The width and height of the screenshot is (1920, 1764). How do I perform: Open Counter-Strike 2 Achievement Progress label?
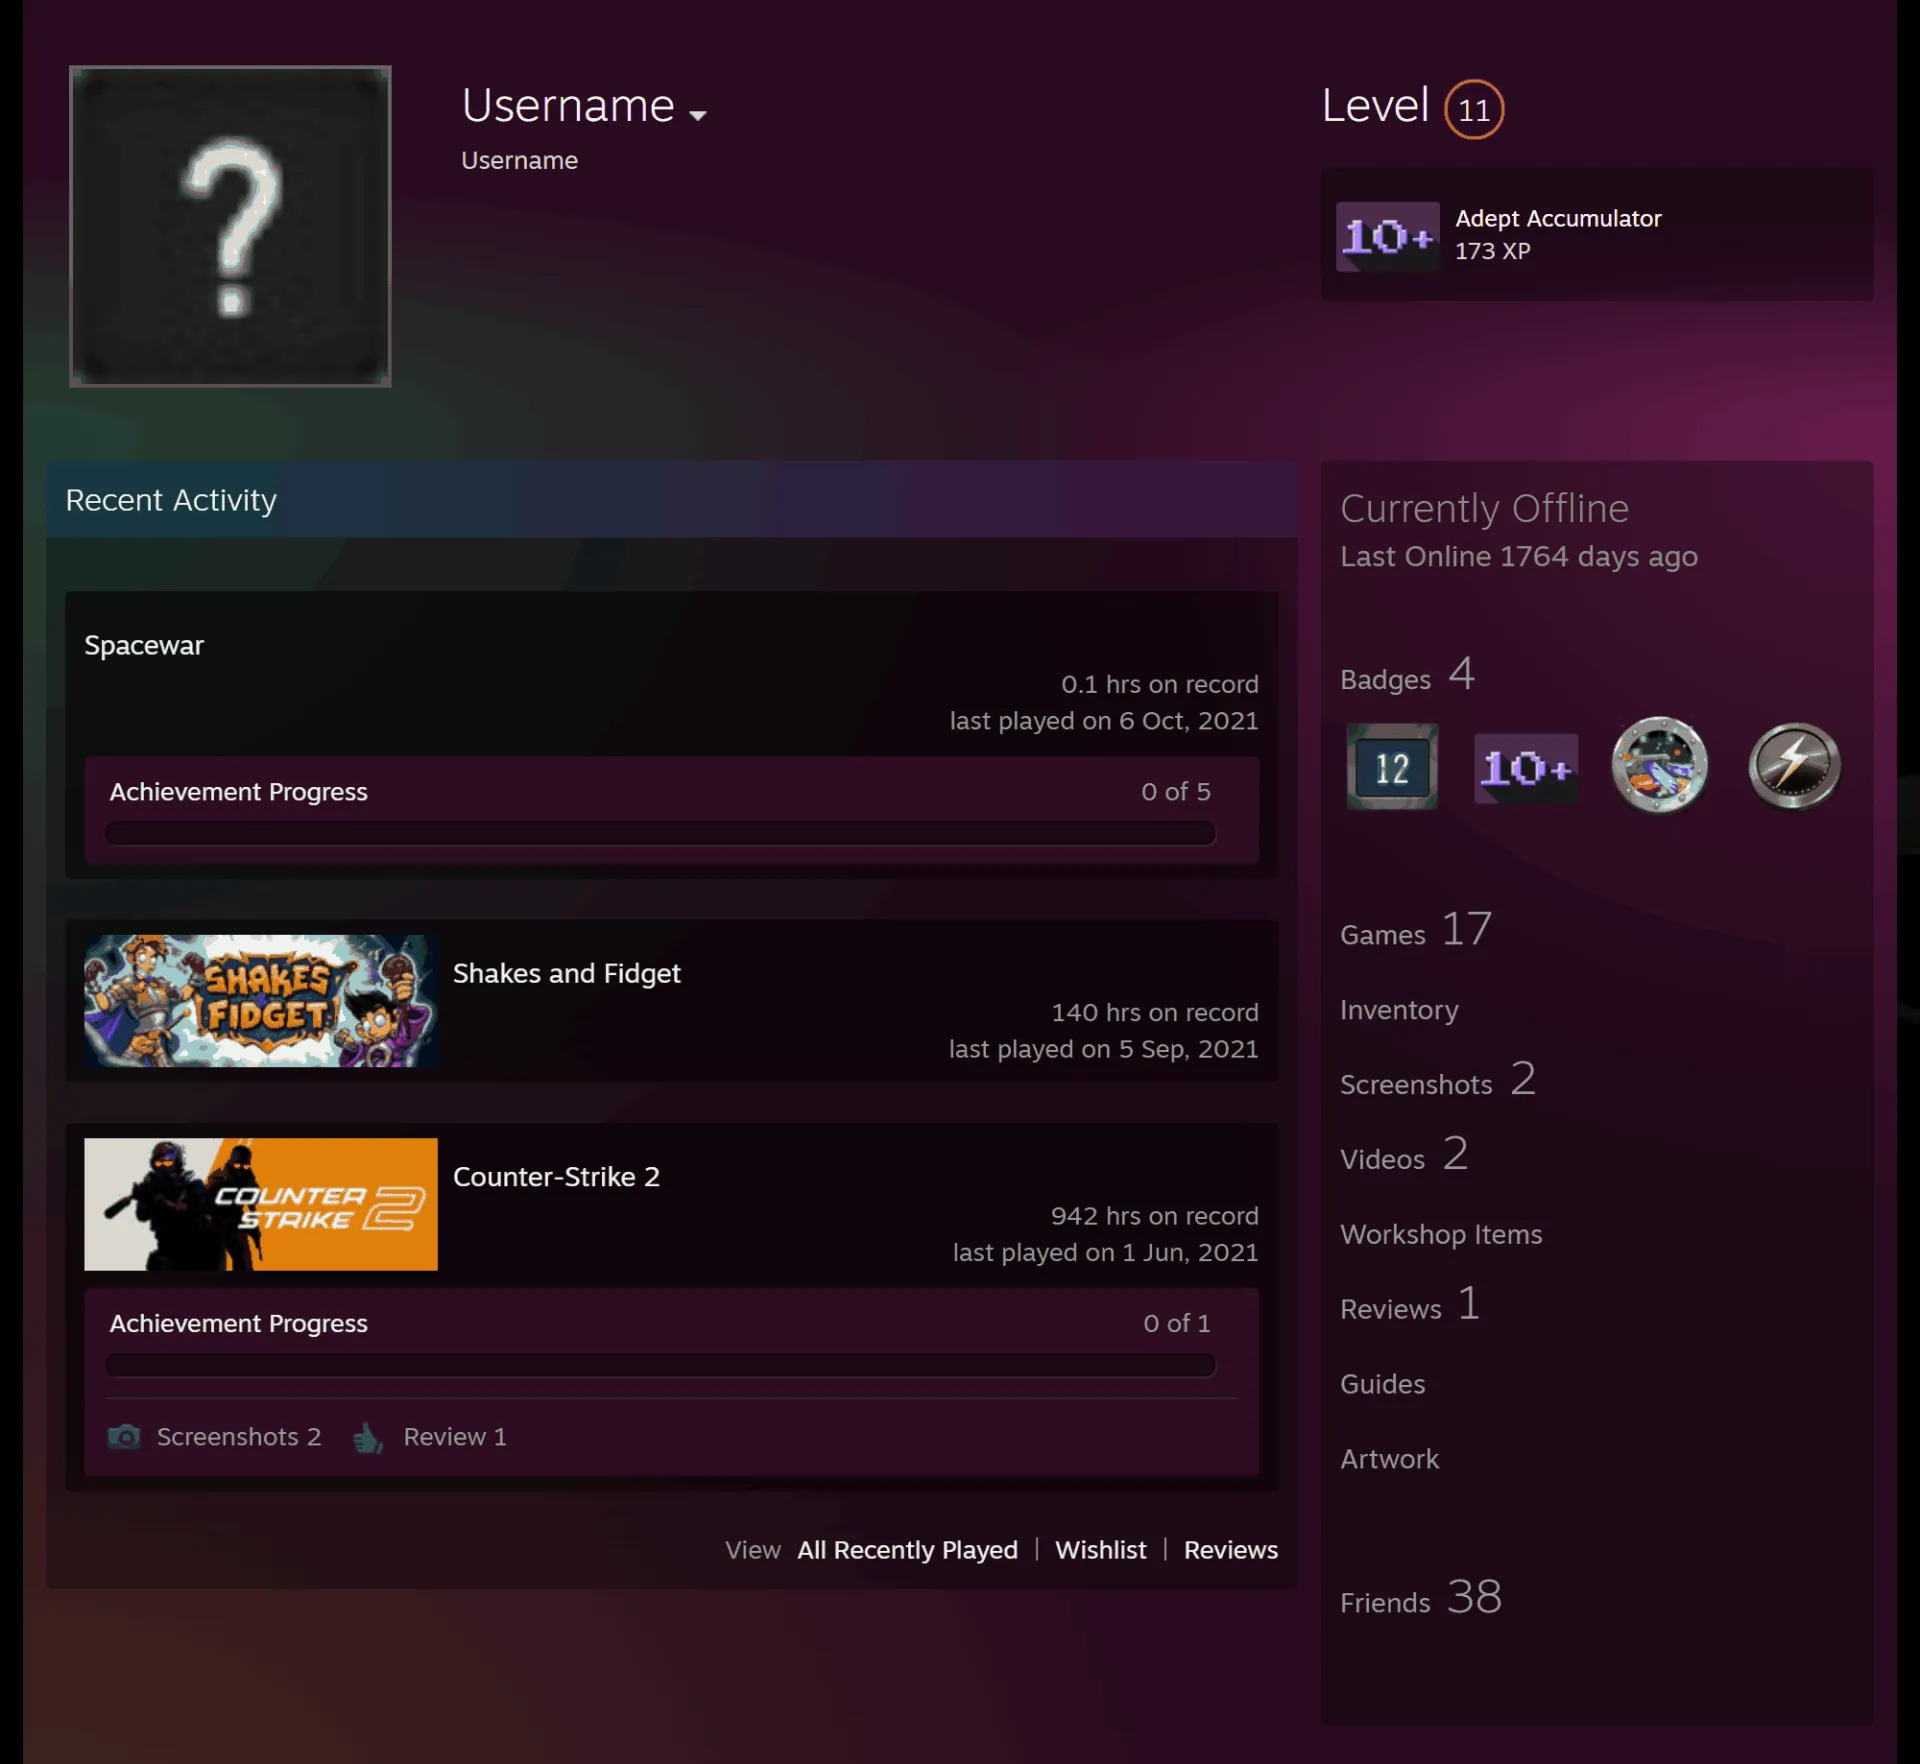[x=238, y=1323]
